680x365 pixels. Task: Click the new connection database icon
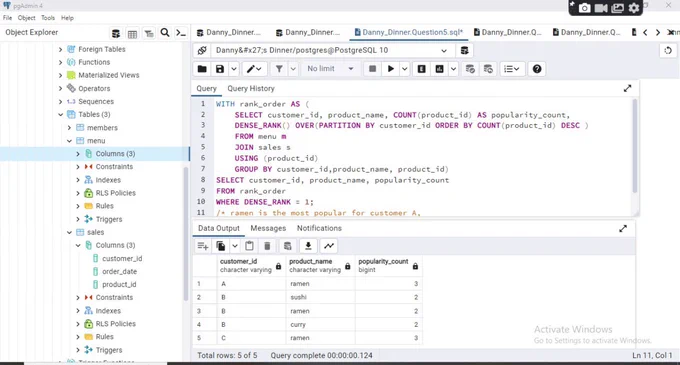pyautogui.click(x=464, y=51)
